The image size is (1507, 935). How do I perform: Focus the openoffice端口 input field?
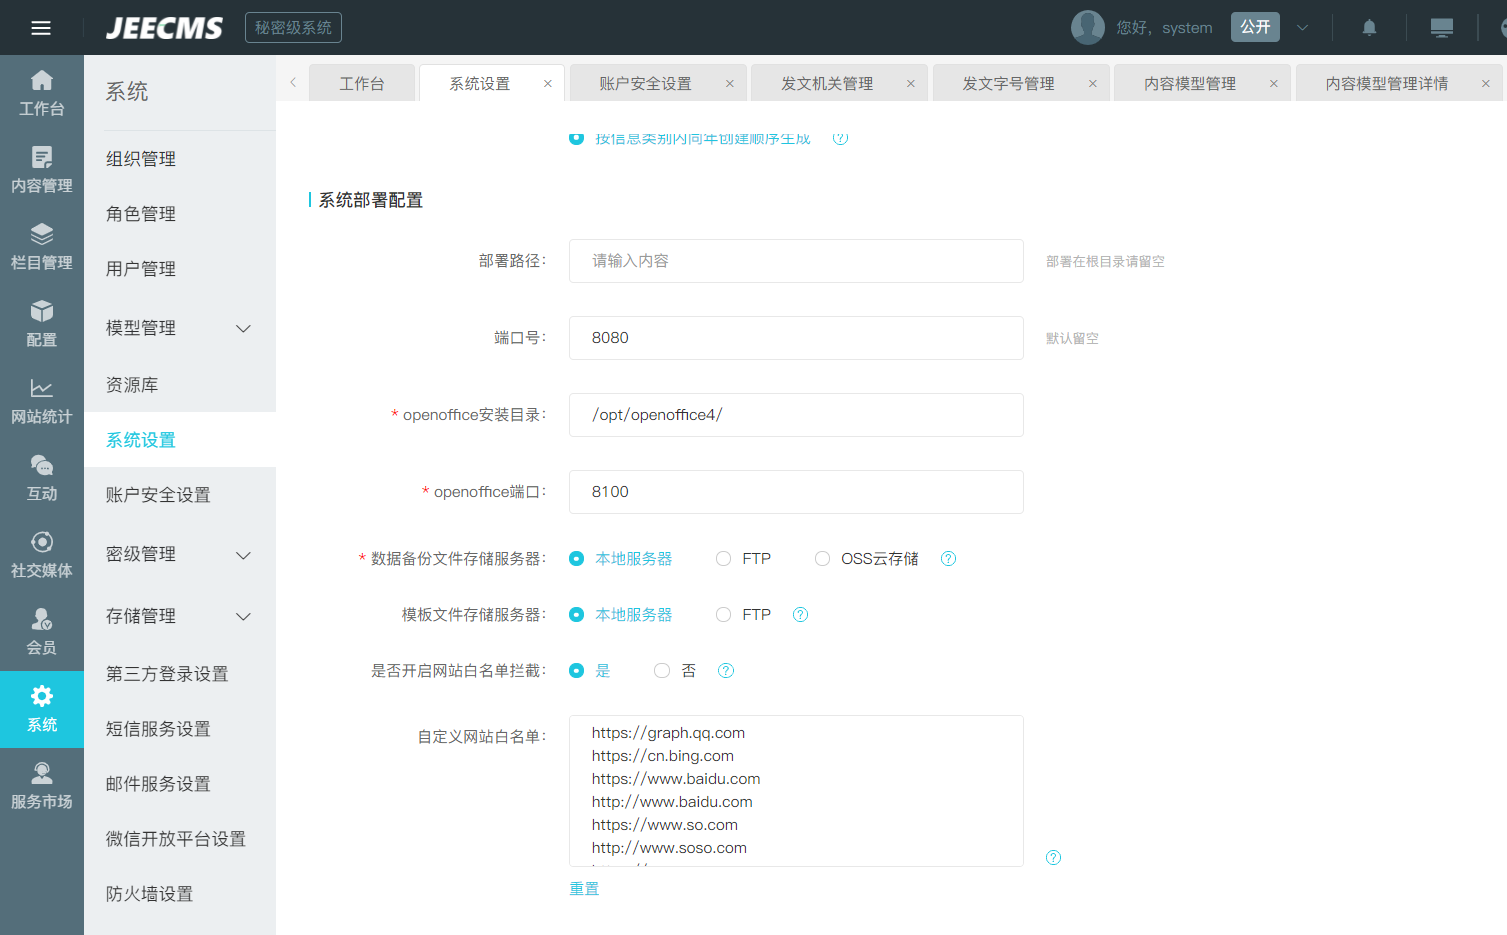coord(796,492)
